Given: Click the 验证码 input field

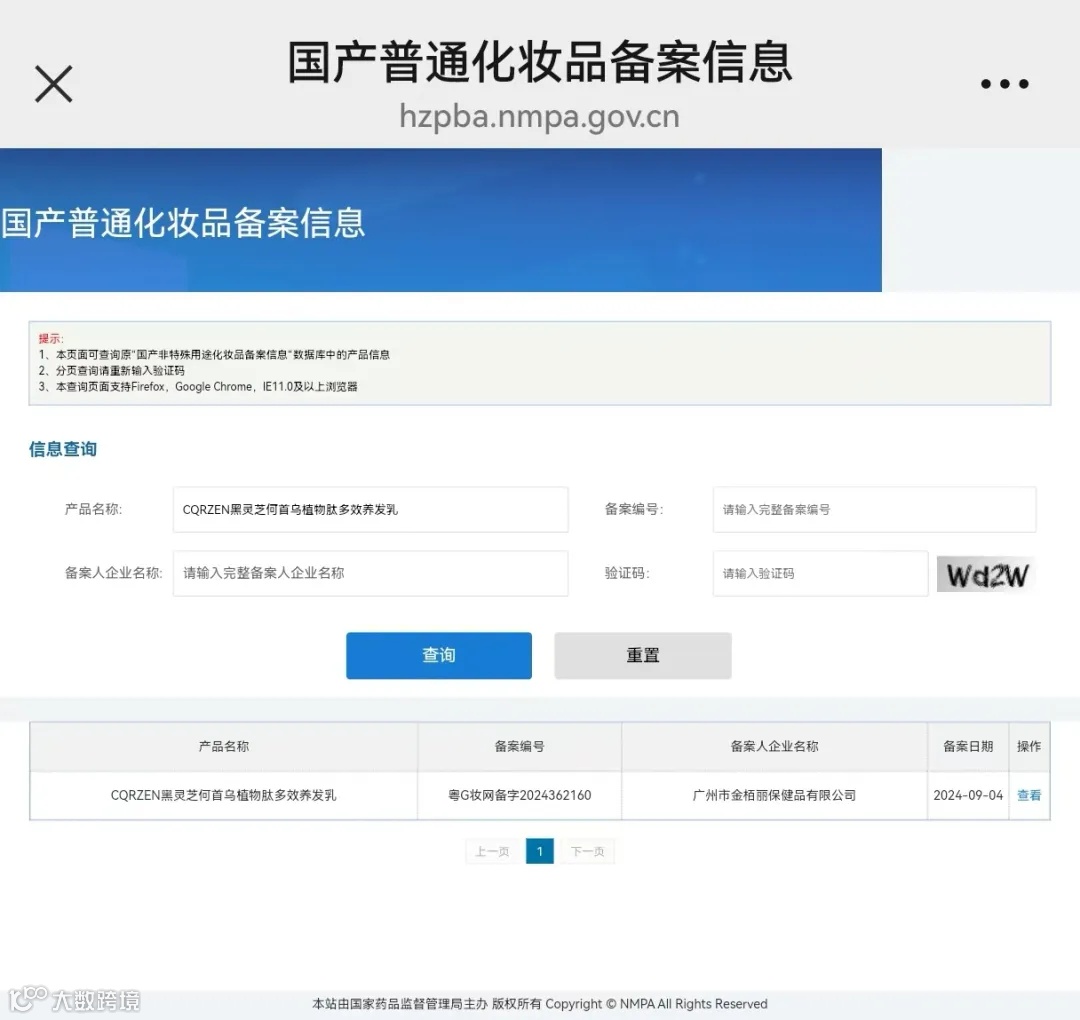Looking at the screenshot, I should [820, 573].
